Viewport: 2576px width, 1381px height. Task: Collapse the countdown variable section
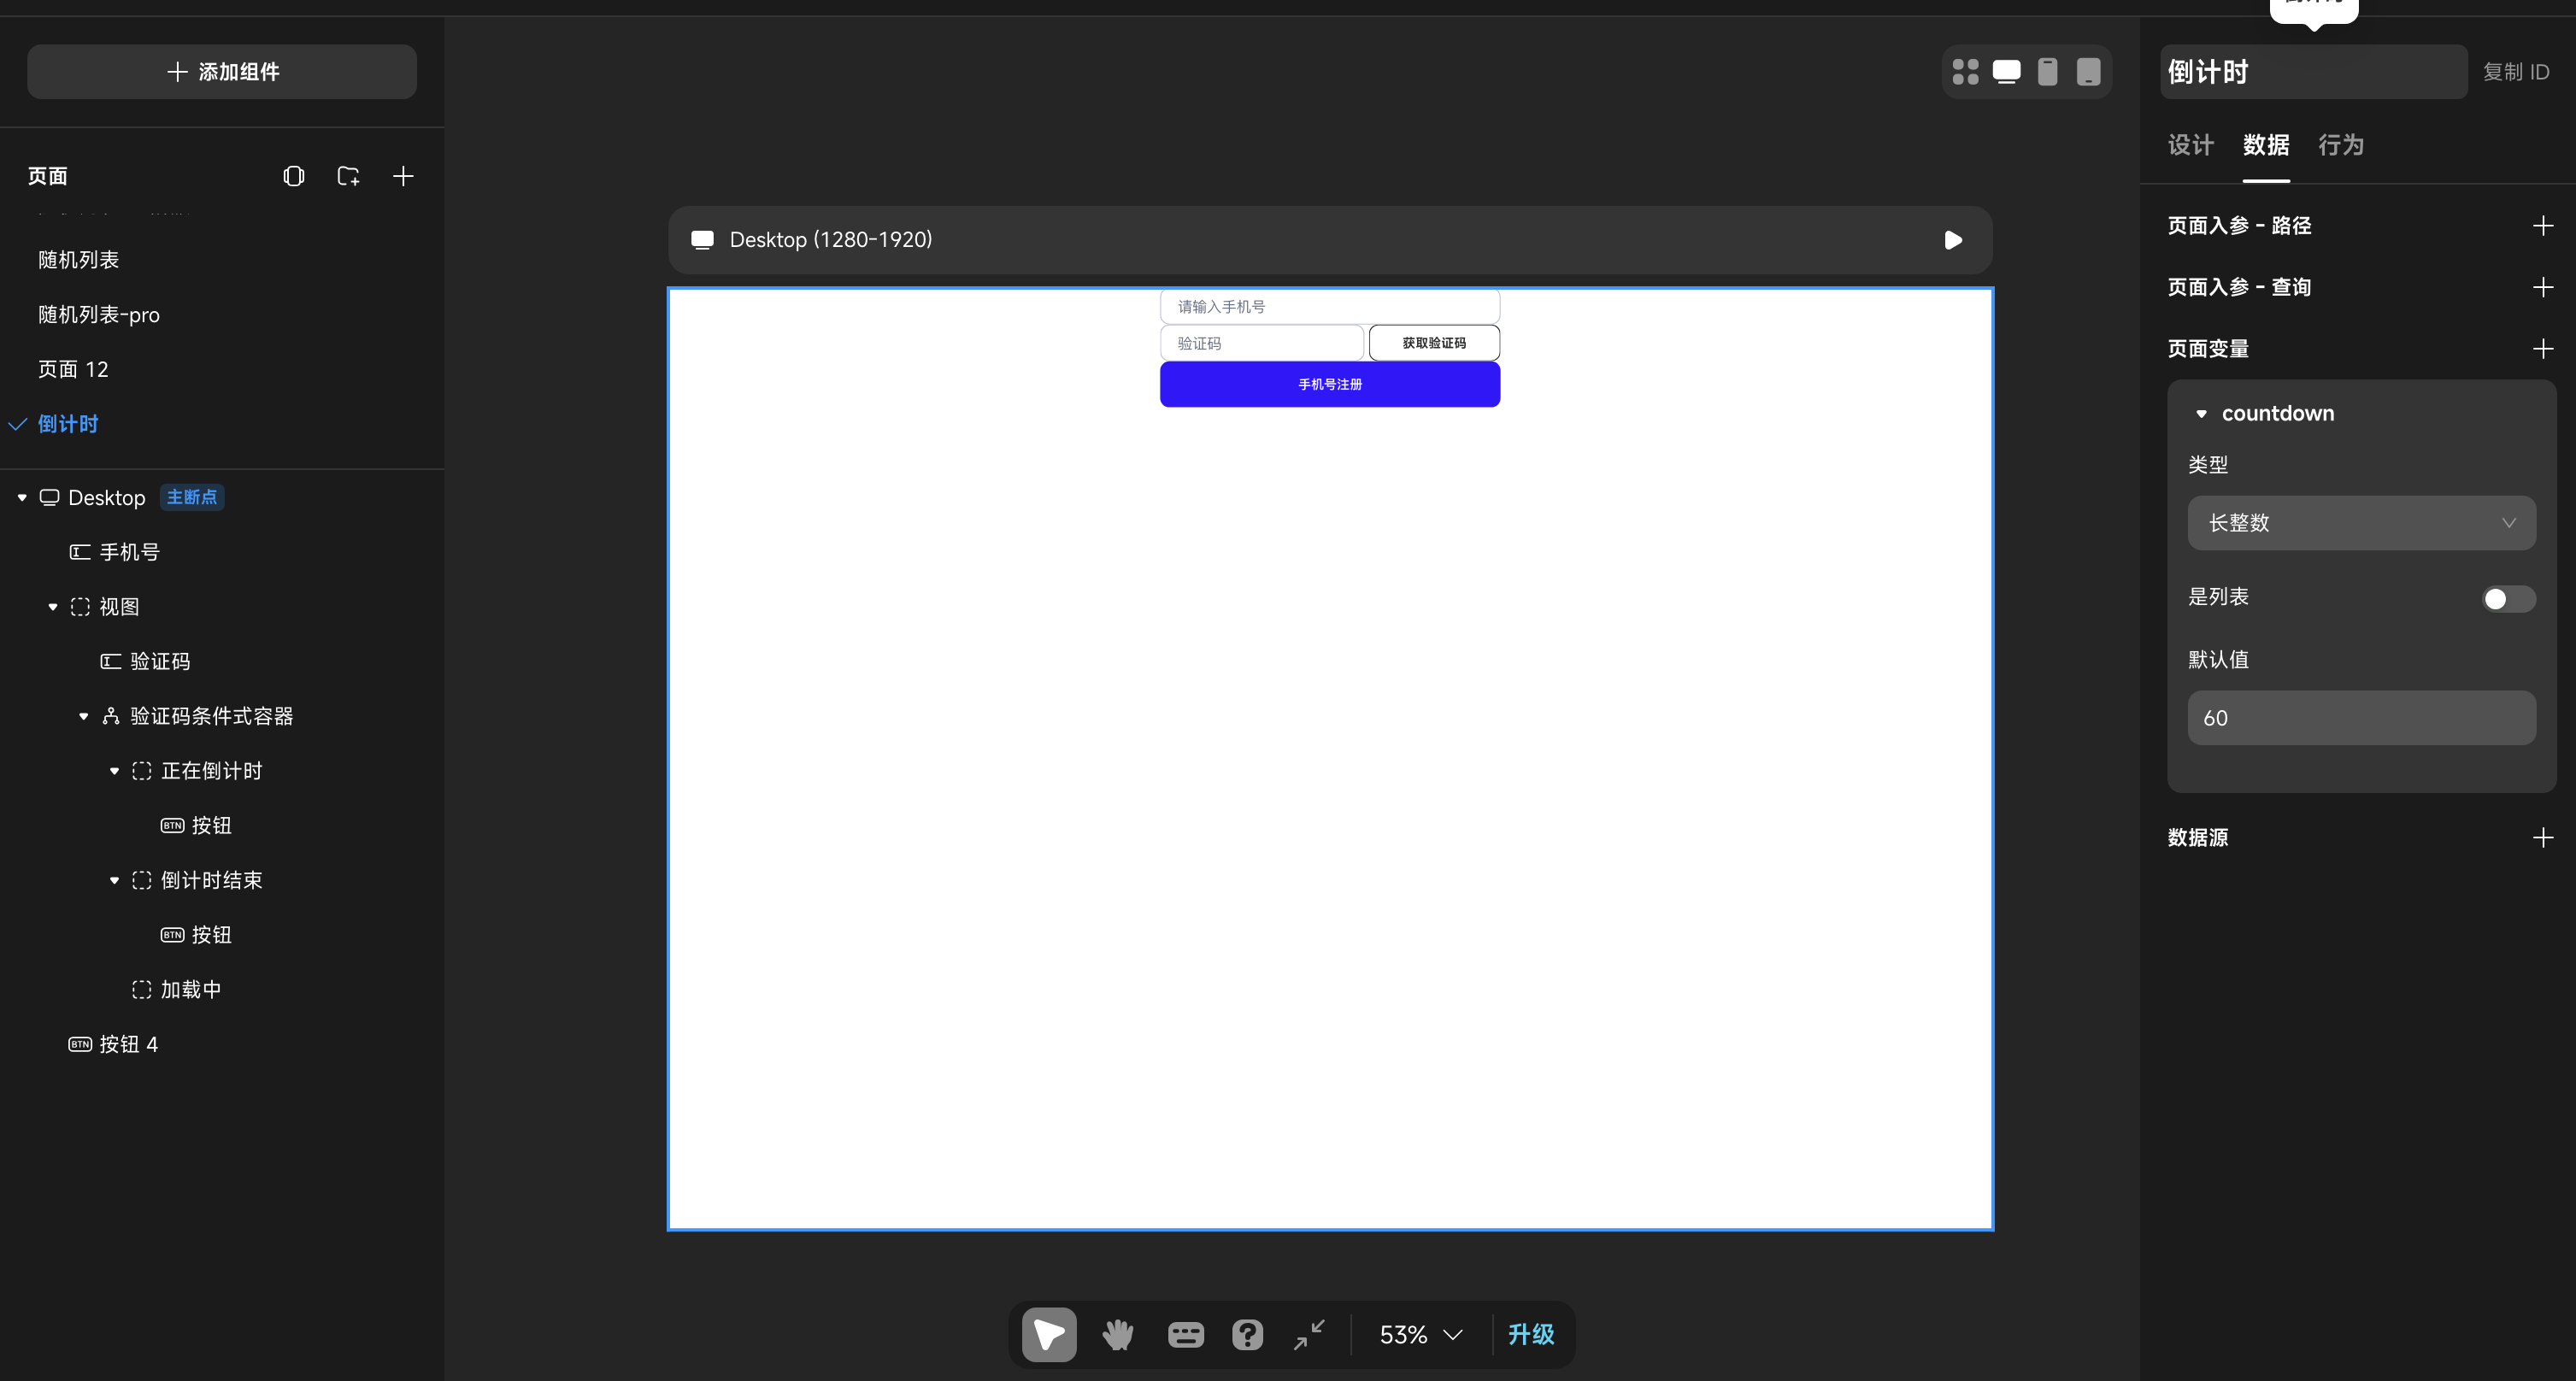point(2200,414)
